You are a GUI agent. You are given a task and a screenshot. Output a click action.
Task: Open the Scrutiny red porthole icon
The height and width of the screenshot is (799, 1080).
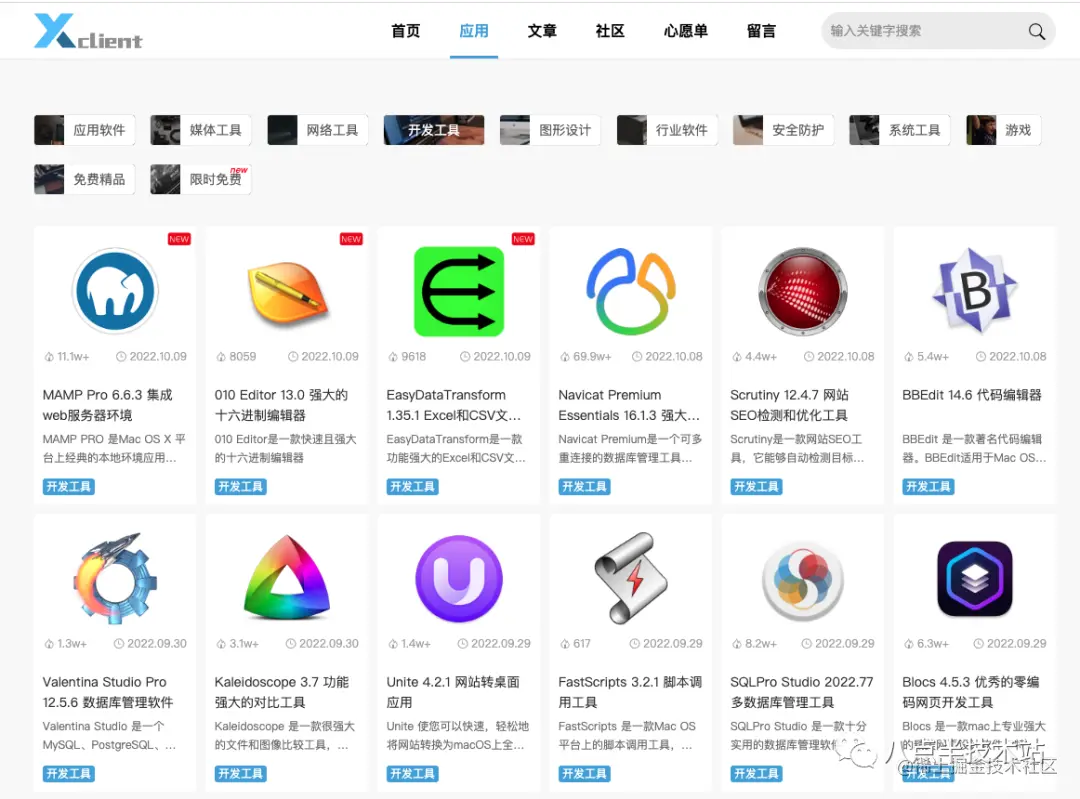(x=802, y=291)
